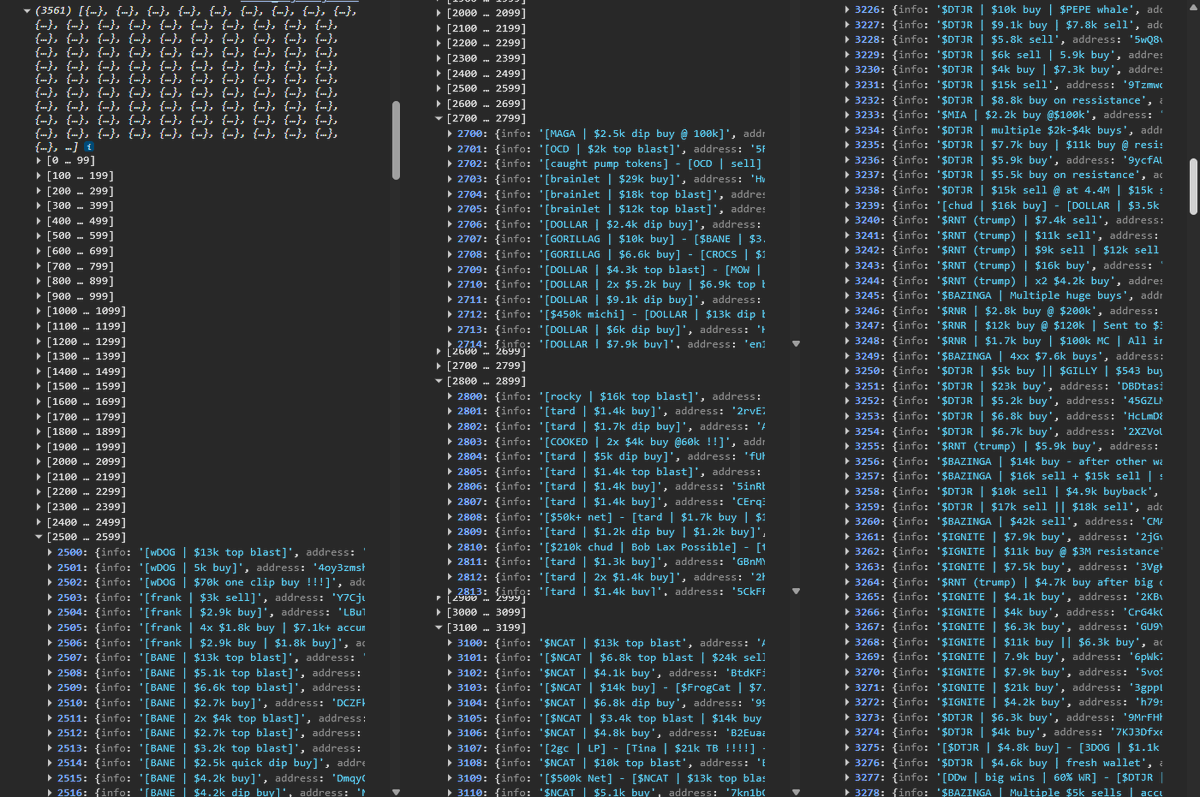
Task: Select row 2810 $210k chud Bob Lax
Action: click(606, 547)
